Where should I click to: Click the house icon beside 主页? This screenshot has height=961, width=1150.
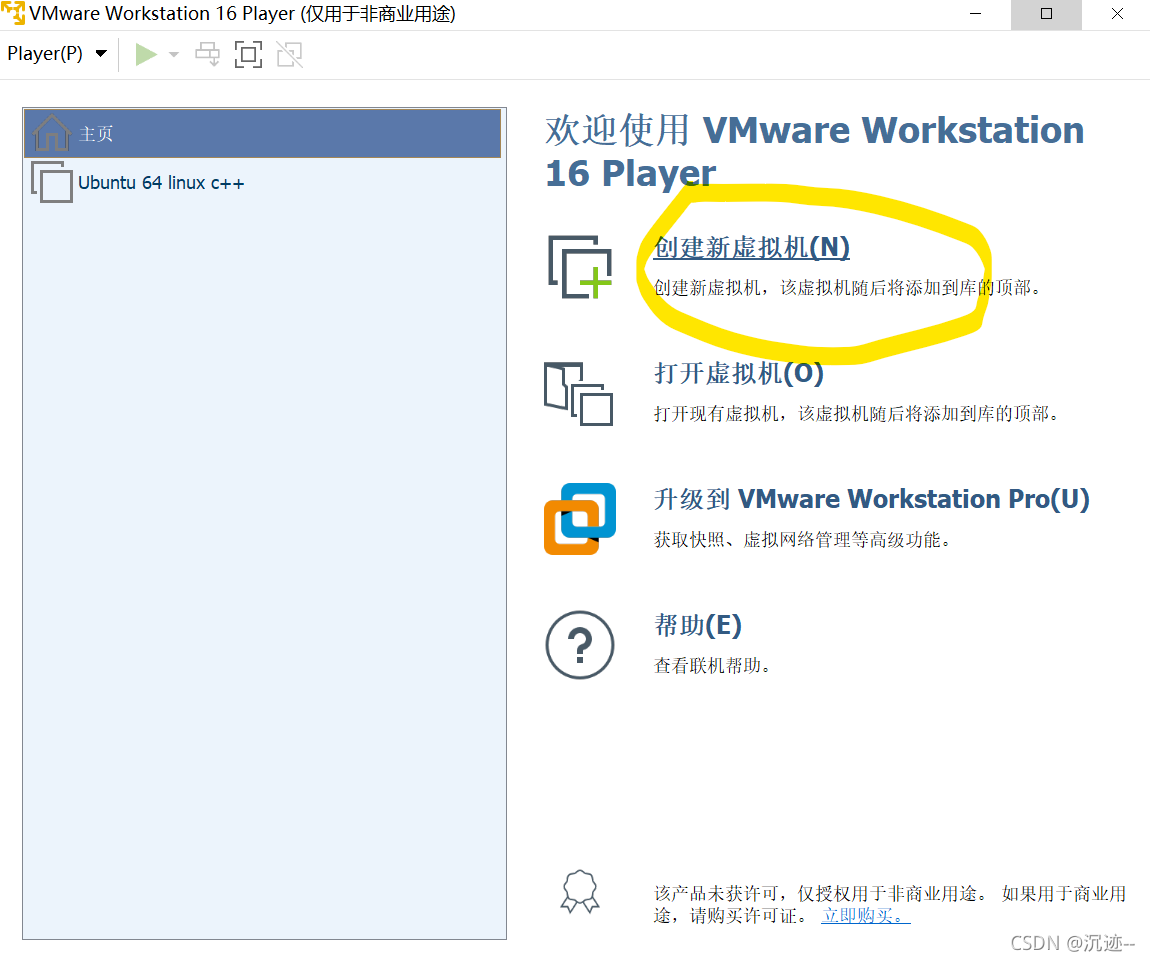tap(51, 133)
